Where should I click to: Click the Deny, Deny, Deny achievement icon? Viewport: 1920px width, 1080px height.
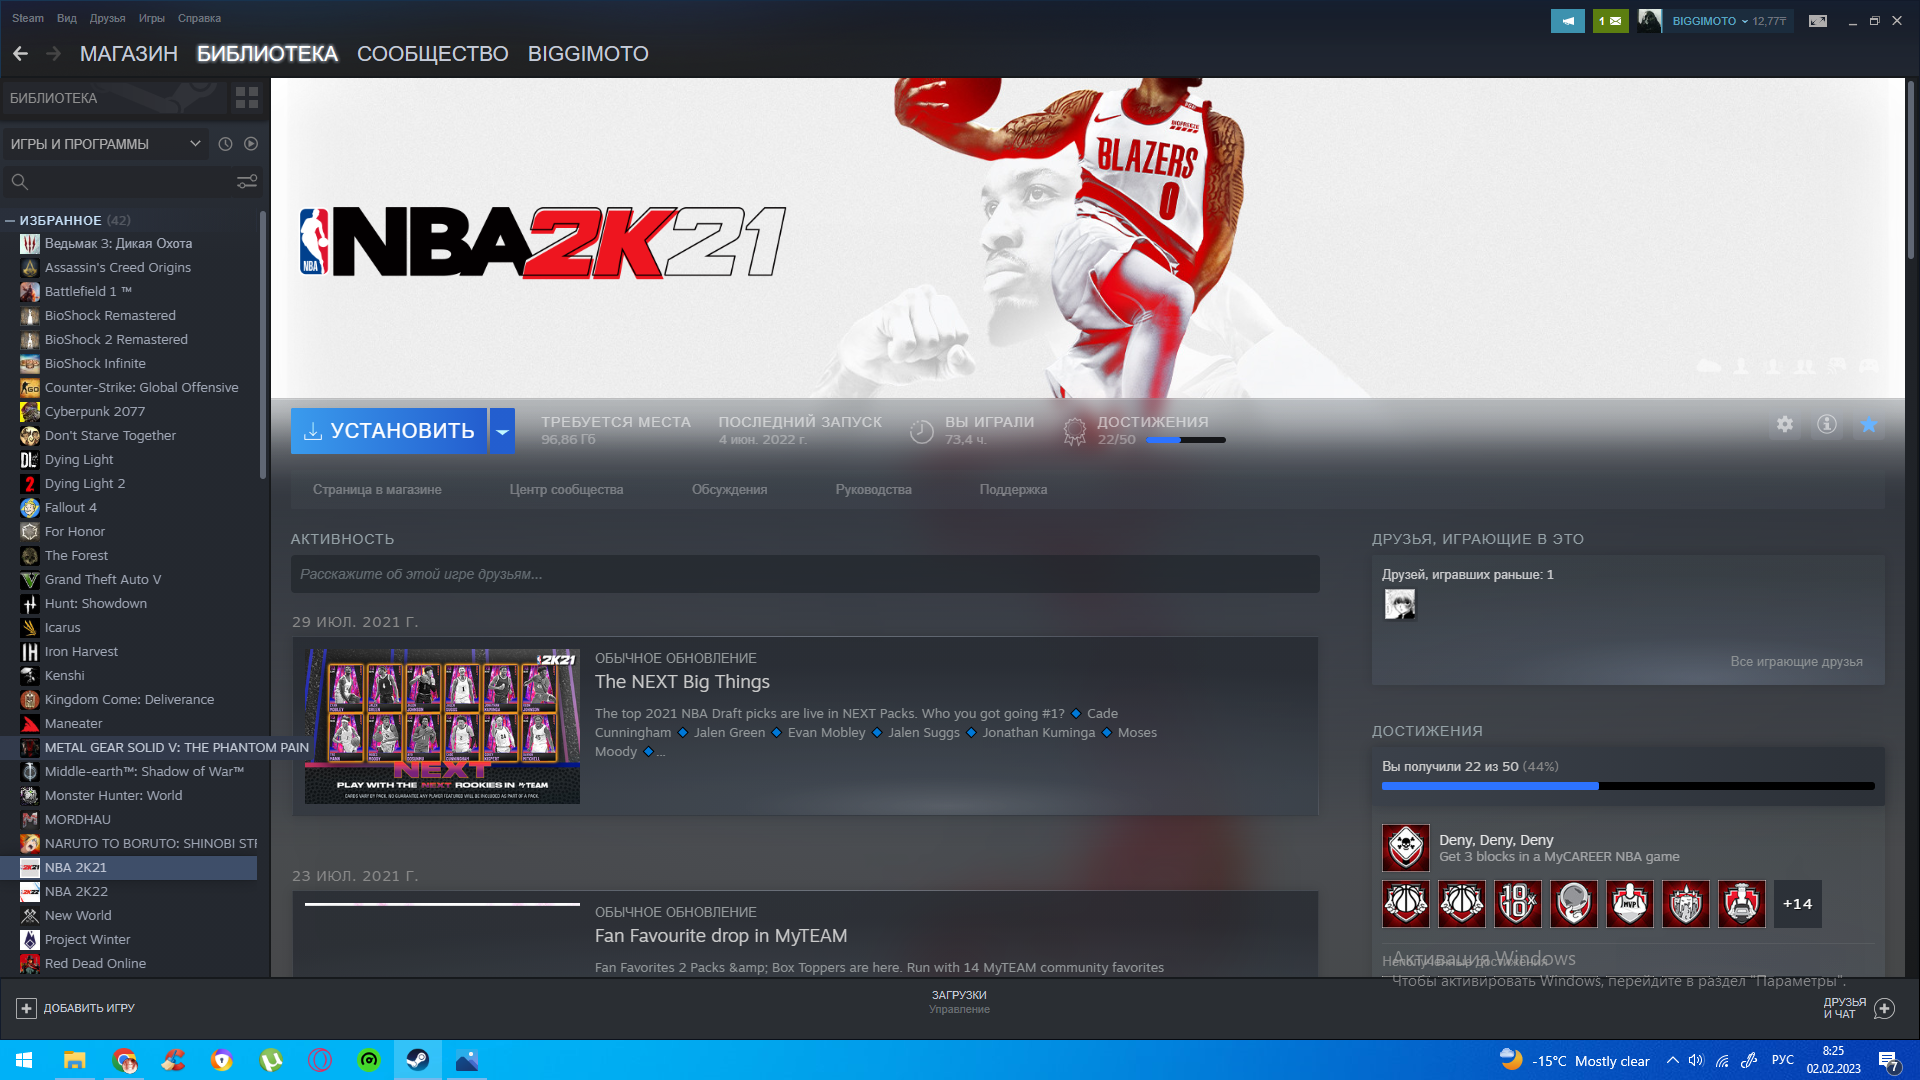pyautogui.click(x=1406, y=848)
